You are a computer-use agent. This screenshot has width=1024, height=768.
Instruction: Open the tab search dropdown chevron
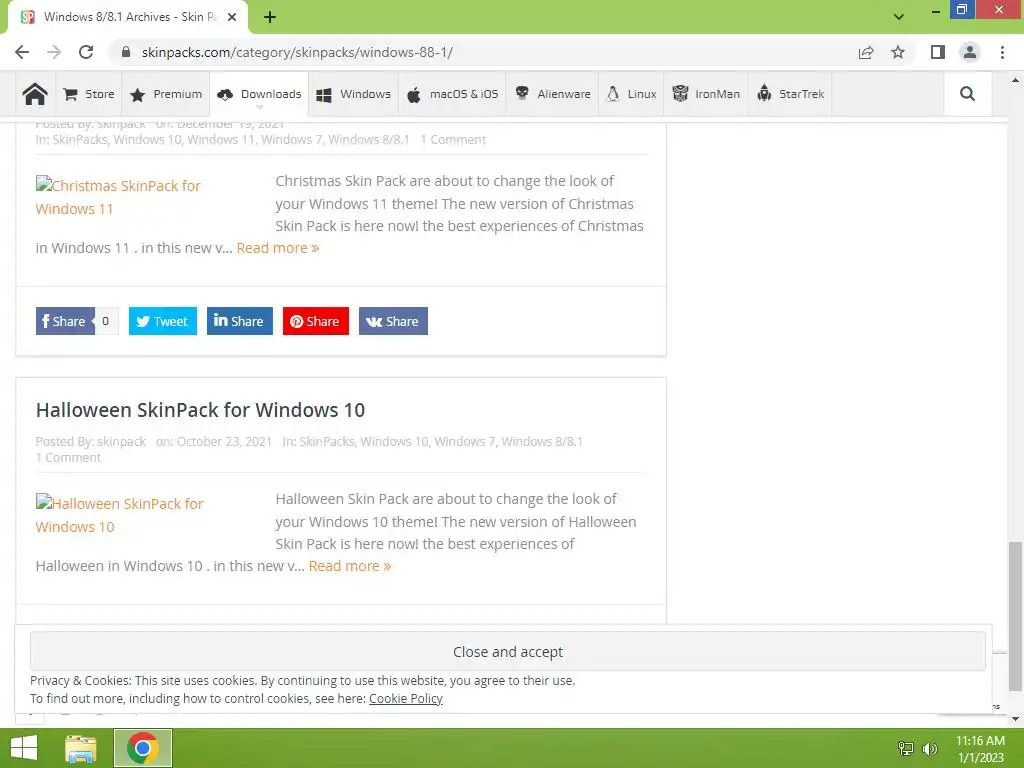pos(899,17)
